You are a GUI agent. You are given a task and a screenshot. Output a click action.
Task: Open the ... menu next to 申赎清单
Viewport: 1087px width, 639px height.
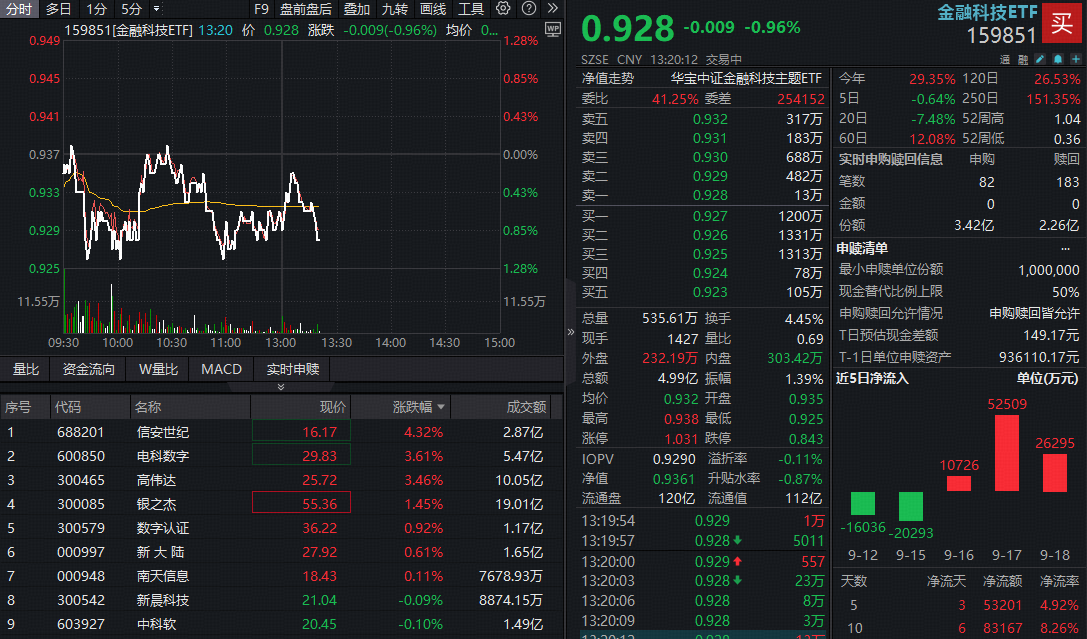coord(1065,248)
